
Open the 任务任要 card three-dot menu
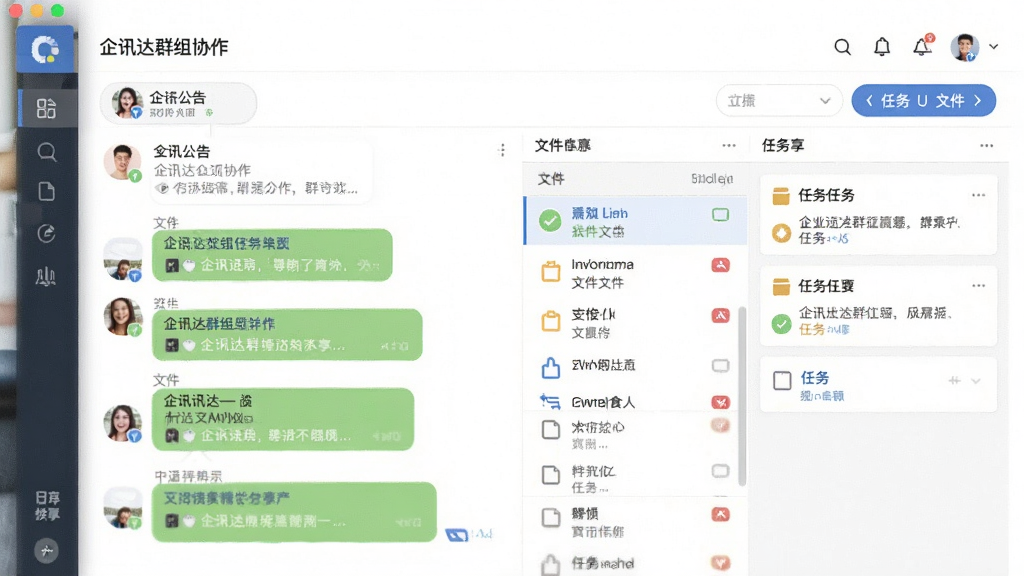978,285
